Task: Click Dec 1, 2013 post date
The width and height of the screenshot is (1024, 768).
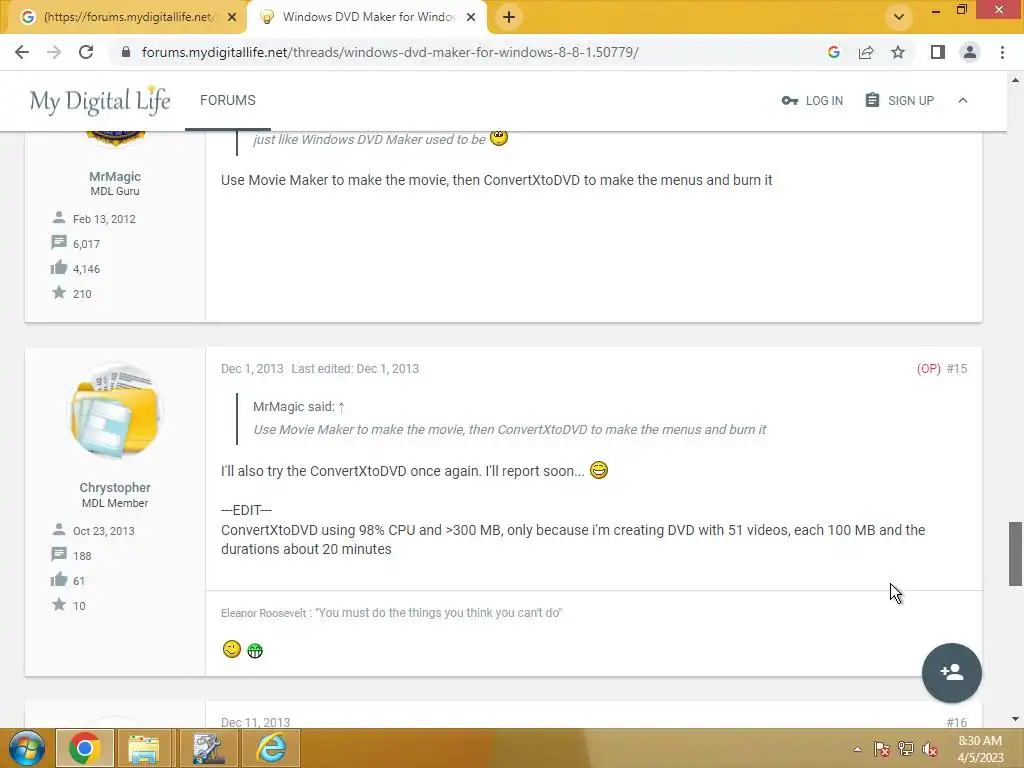Action: pos(252,368)
